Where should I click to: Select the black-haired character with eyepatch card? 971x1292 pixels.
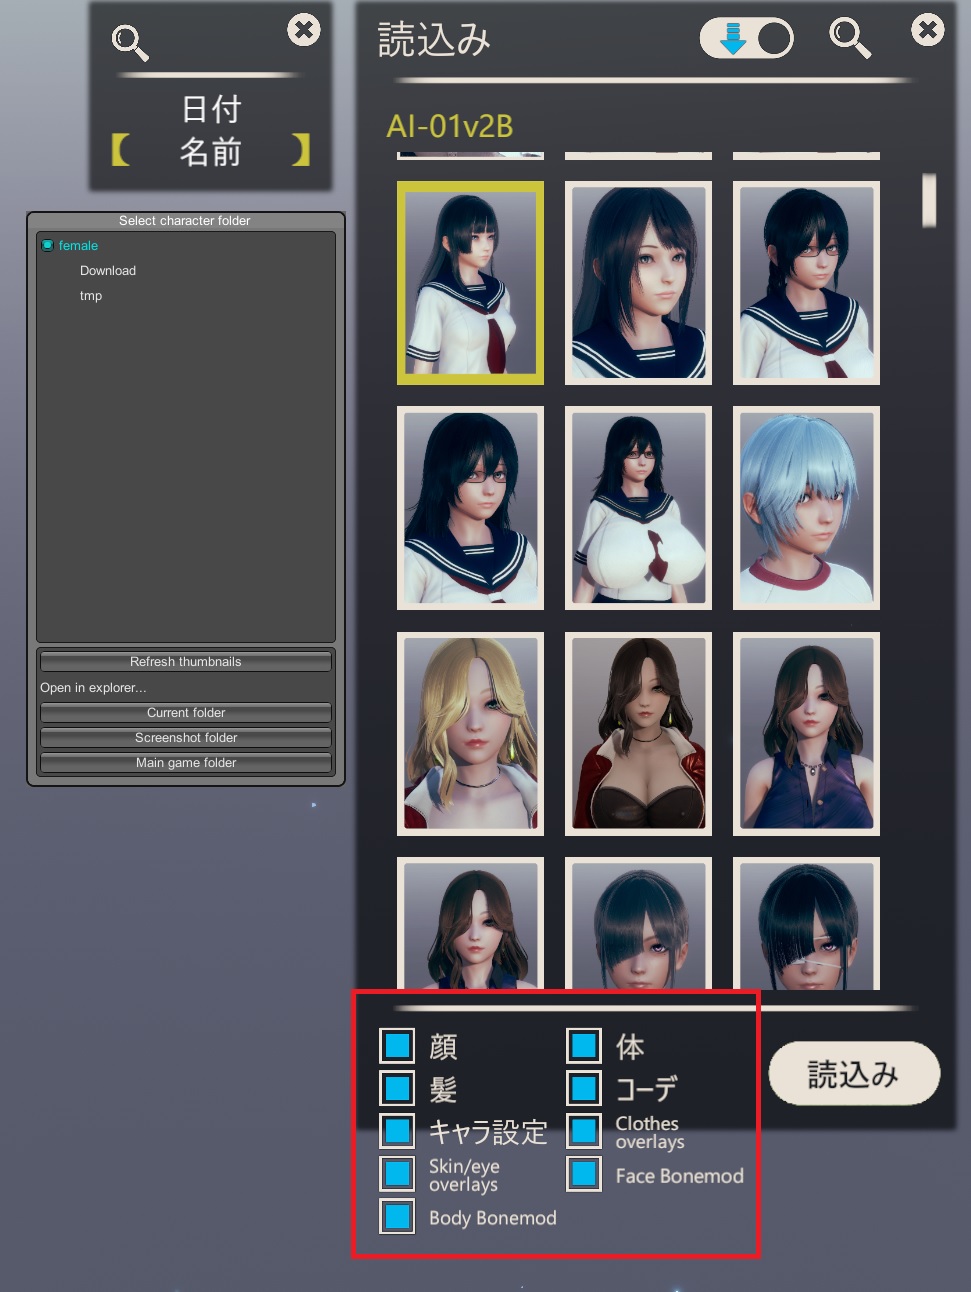(x=806, y=924)
